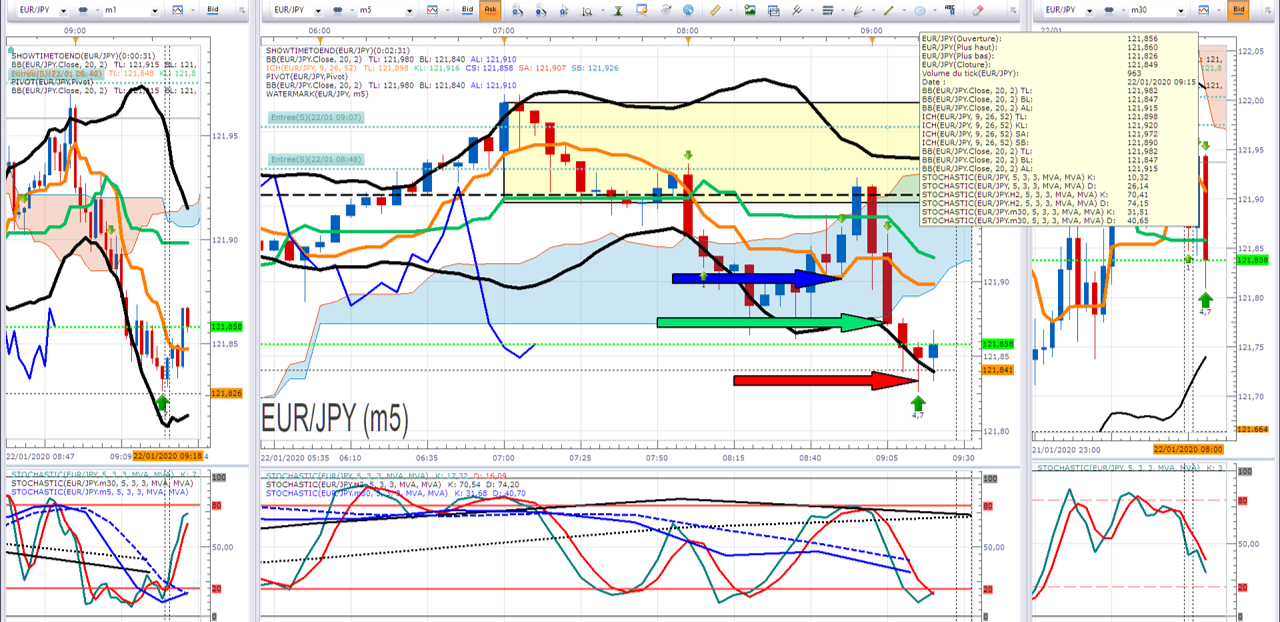1280x622 pixels.
Task: Select the cursor pointer tool in the m5 toolbar
Action: tap(564, 10)
